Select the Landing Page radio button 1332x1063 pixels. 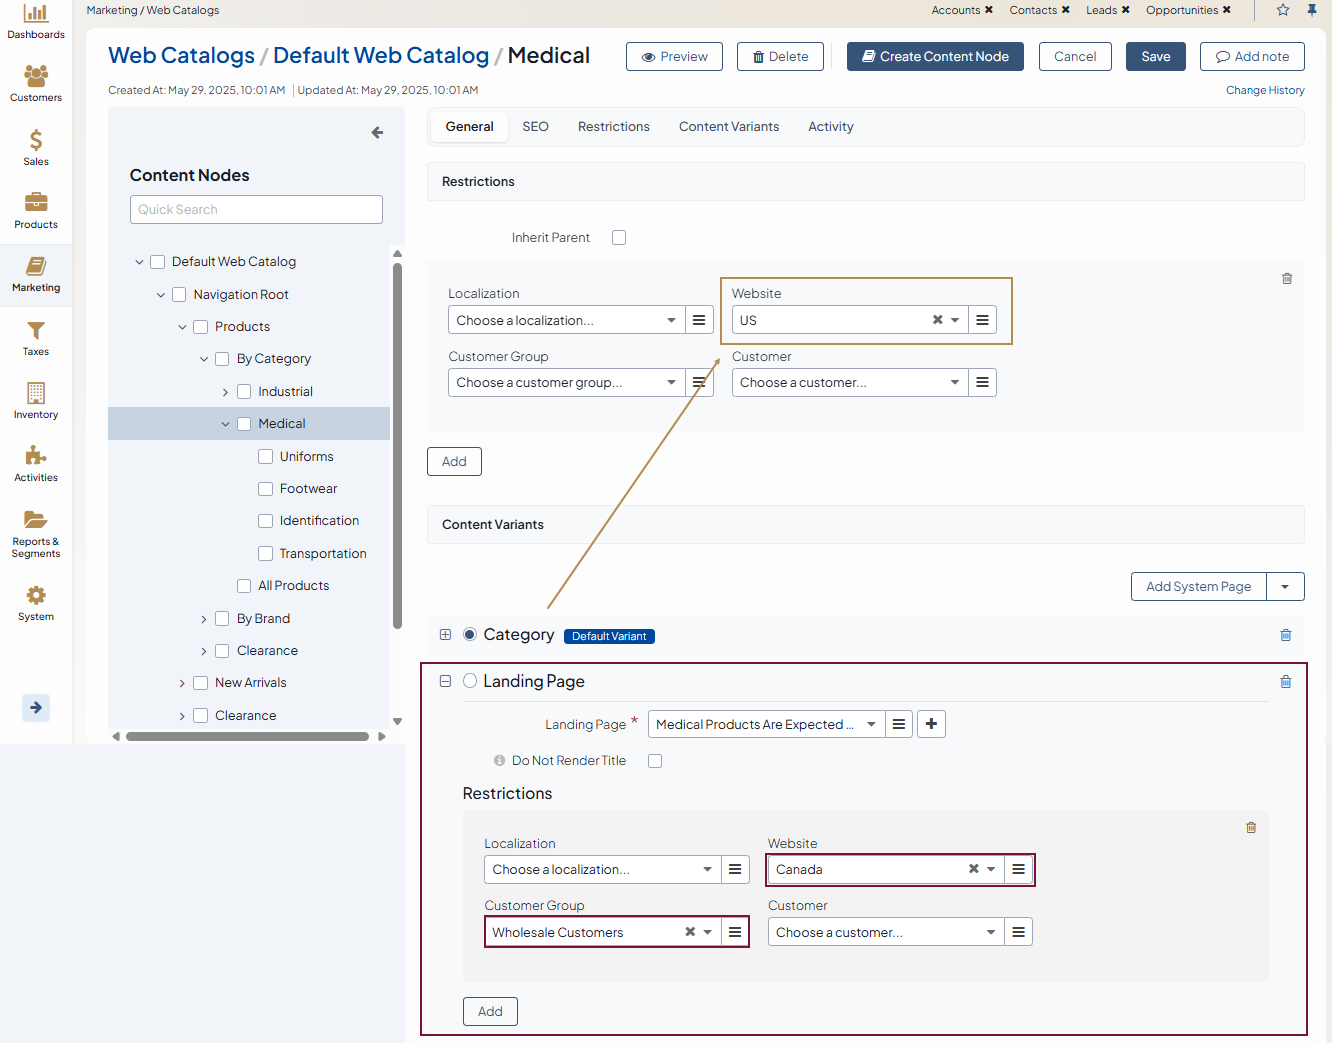click(470, 681)
